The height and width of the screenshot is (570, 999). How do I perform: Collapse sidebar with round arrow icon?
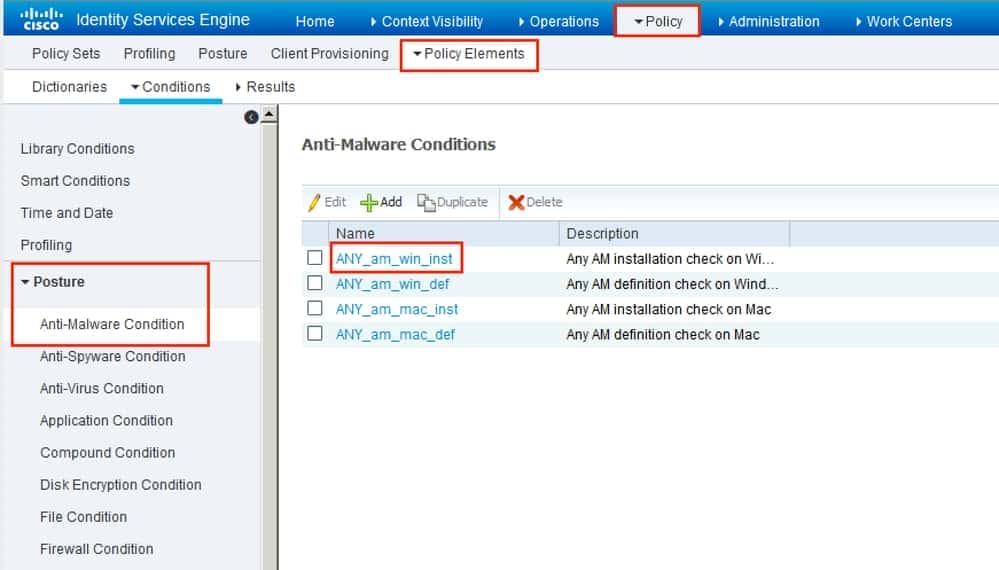point(251,117)
